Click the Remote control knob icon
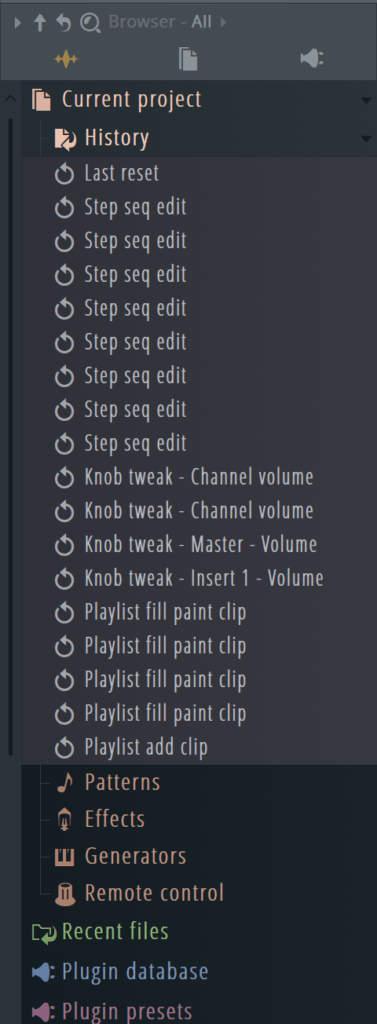The width and height of the screenshot is (377, 1024). pyautogui.click(x=65, y=893)
